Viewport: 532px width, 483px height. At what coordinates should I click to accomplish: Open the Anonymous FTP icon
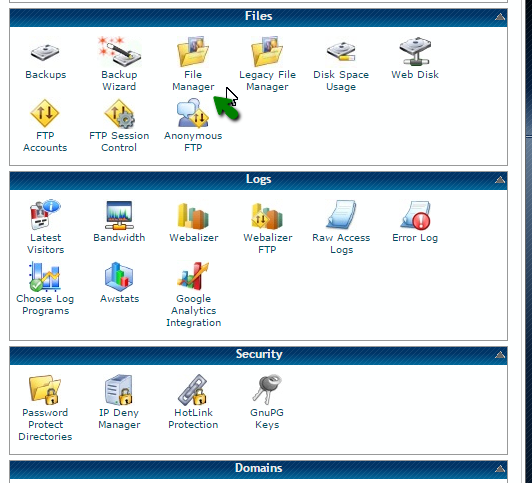tap(193, 113)
